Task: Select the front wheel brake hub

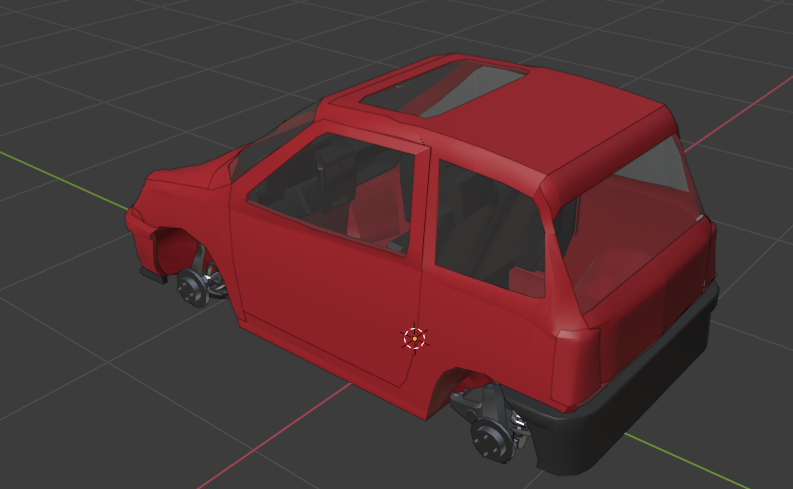Action: pos(193,288)
